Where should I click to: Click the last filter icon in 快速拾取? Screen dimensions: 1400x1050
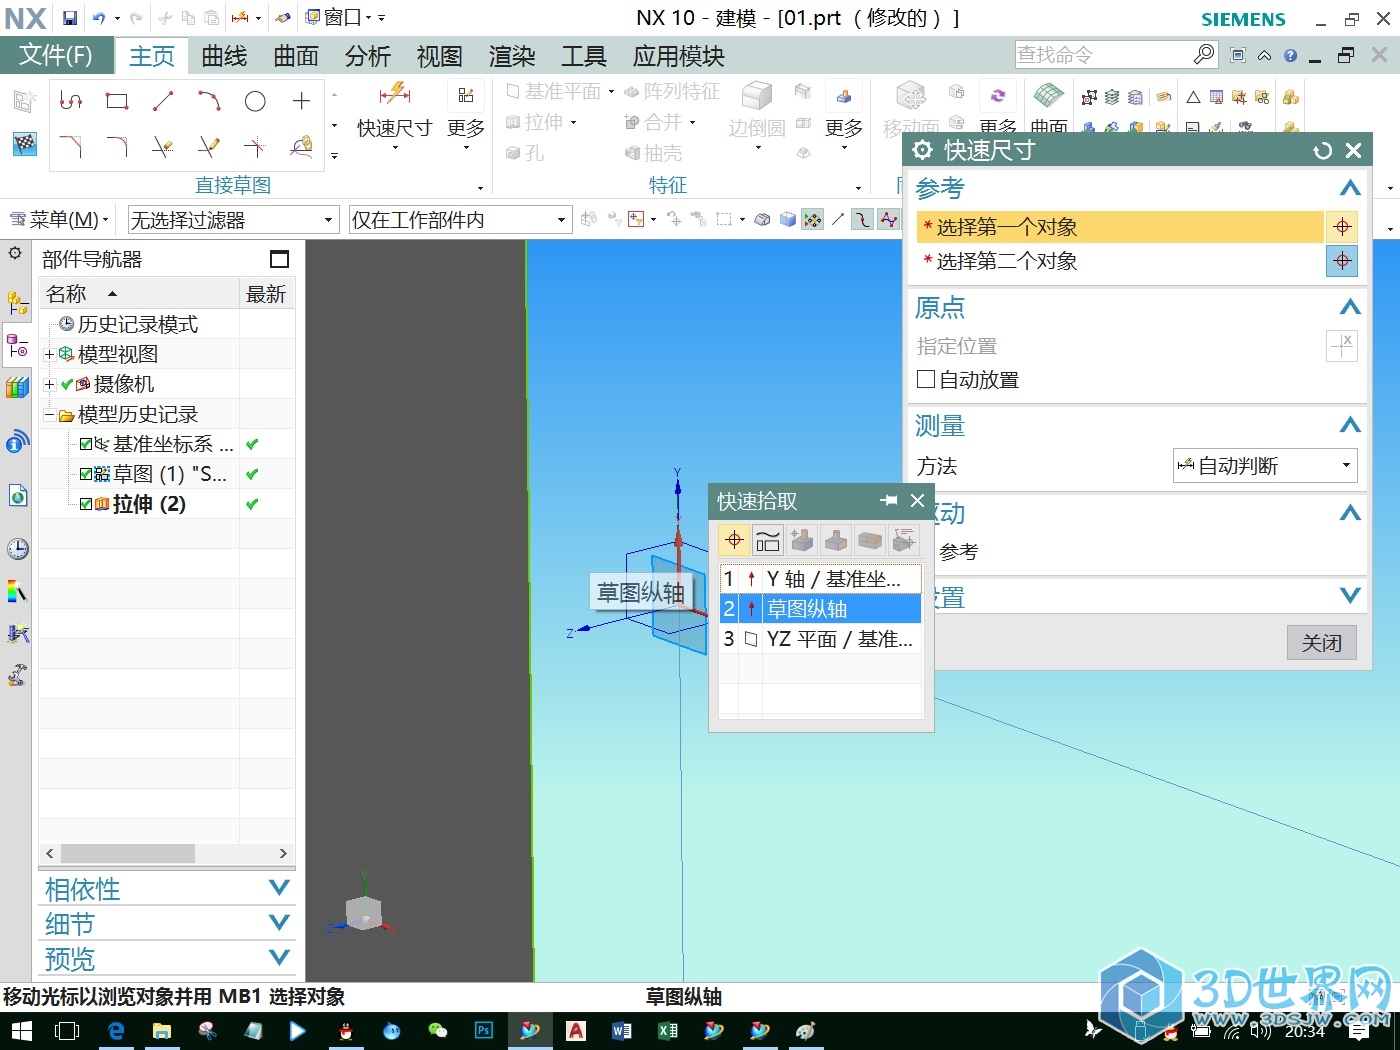click(904, 540)
